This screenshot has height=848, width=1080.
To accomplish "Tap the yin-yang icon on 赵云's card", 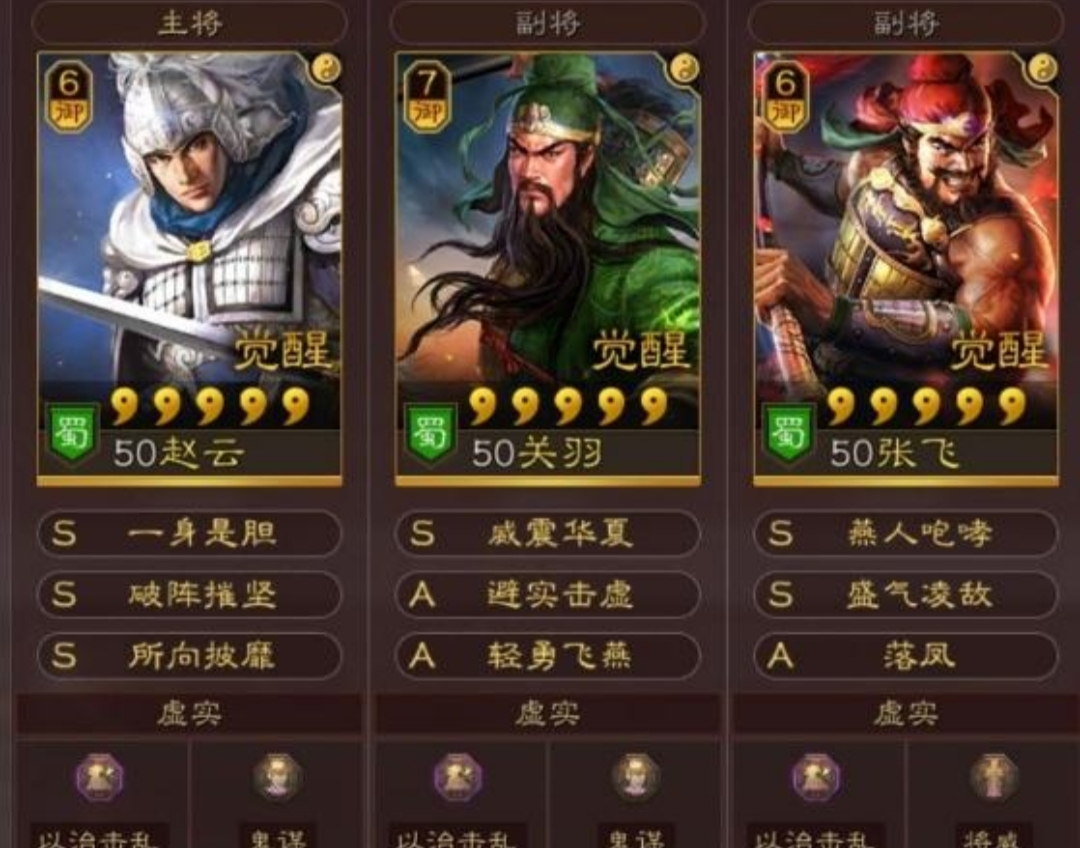I will [326, 69].
